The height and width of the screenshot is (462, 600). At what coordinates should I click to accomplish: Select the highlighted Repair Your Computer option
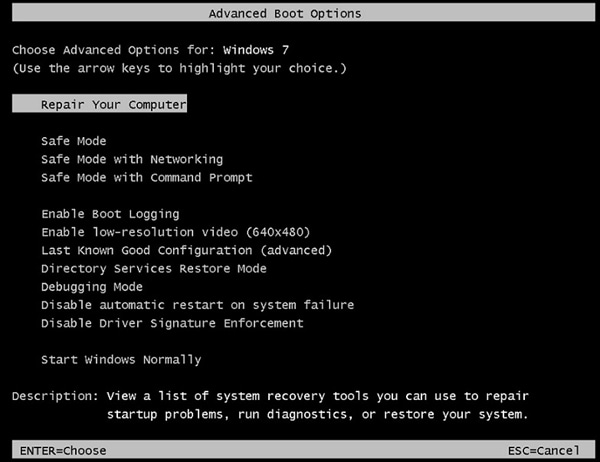tap(113, 104)
